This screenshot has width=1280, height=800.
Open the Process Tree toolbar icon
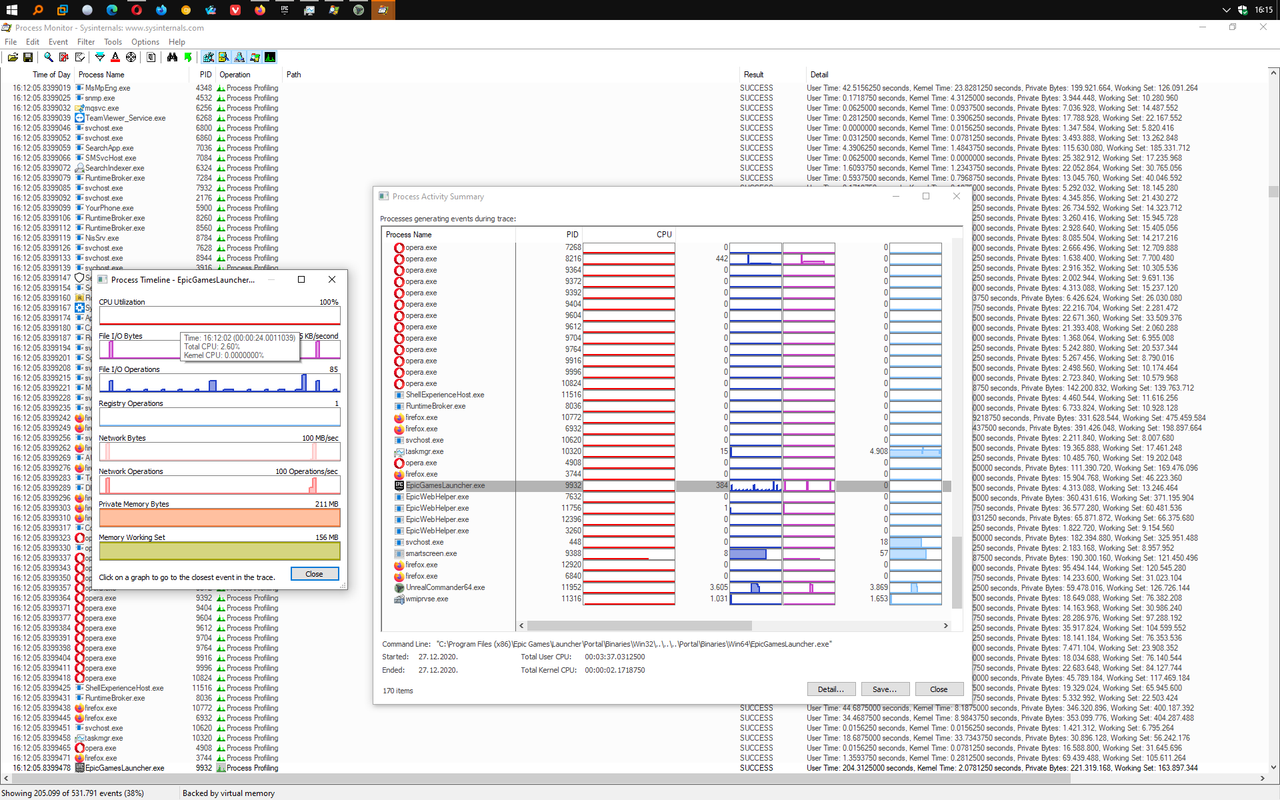(x=151, y=57)
